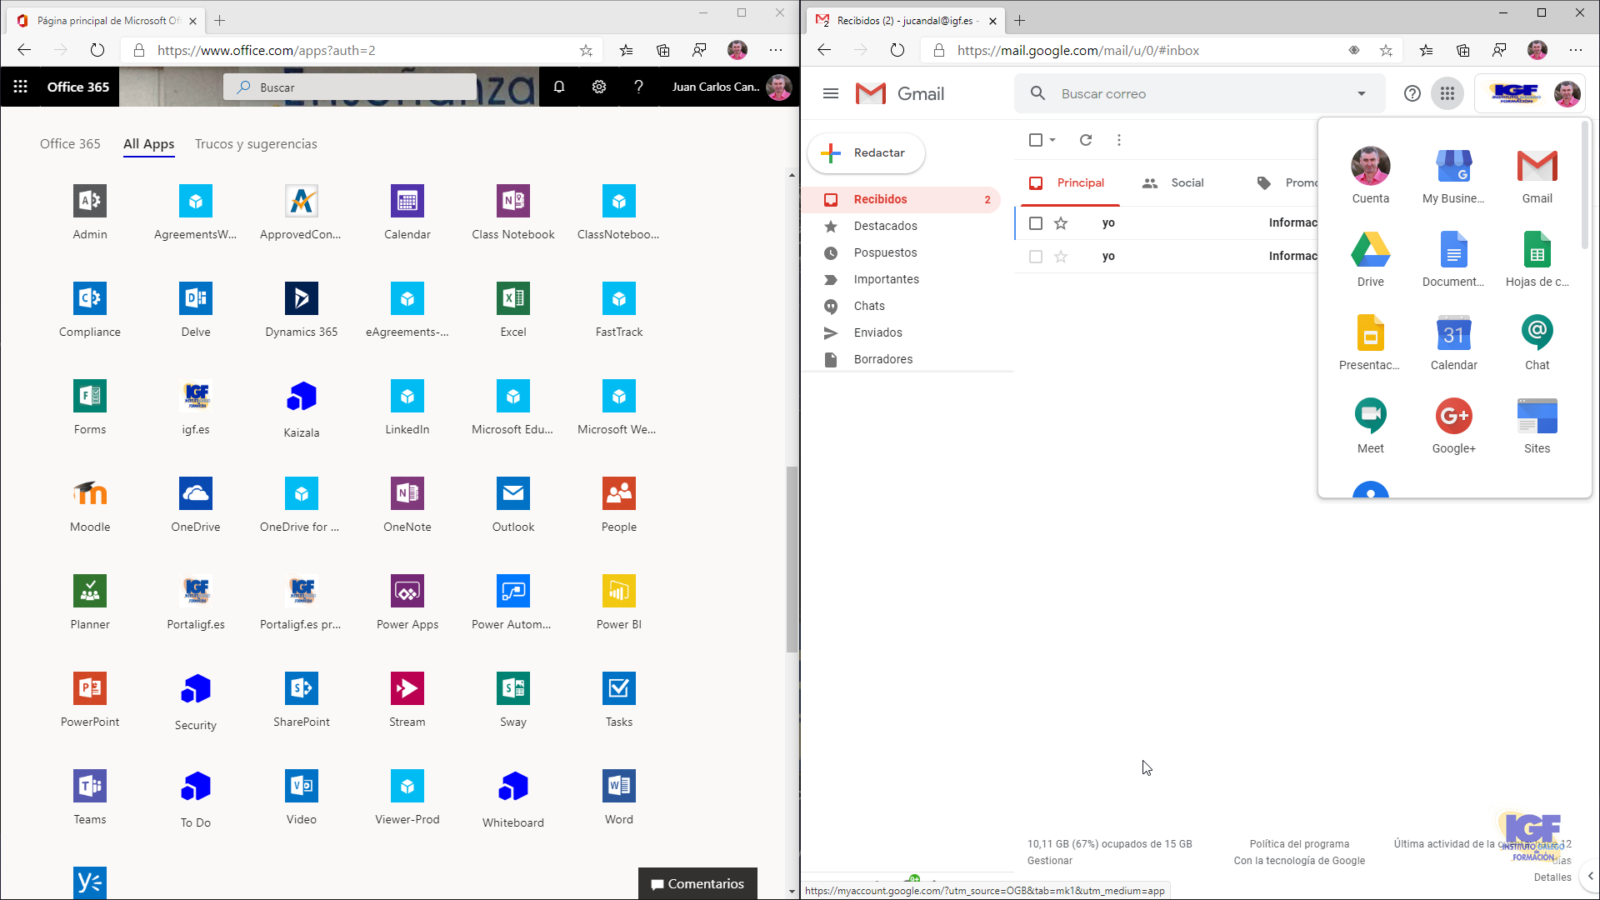The width and height of the screenshot is (1600, 900).
Task: Open the Power BI app
Action: pos(618,592)
